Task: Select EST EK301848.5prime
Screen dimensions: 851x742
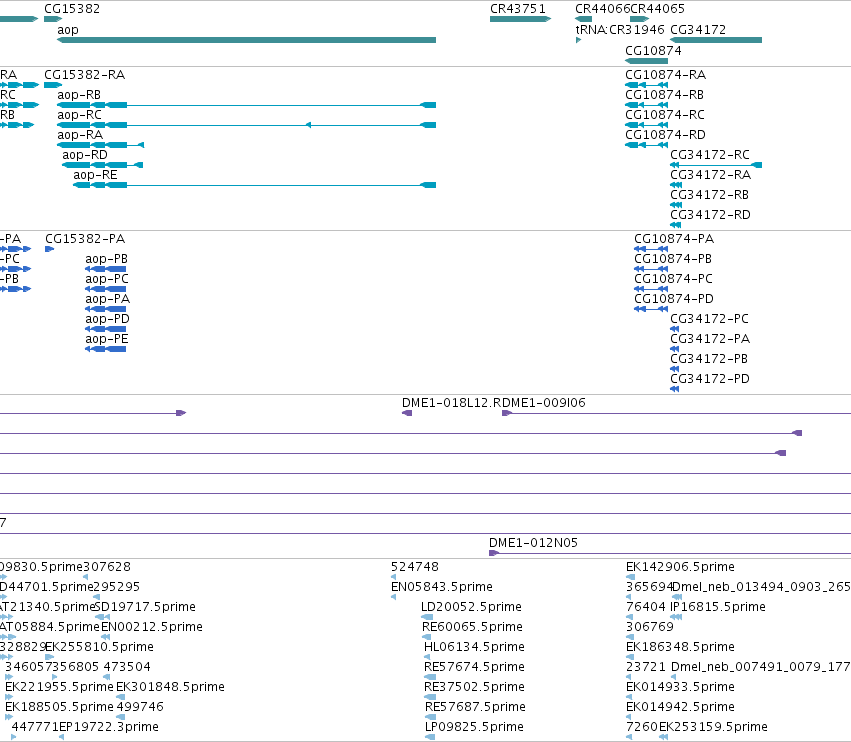Action: click(120, 697)
